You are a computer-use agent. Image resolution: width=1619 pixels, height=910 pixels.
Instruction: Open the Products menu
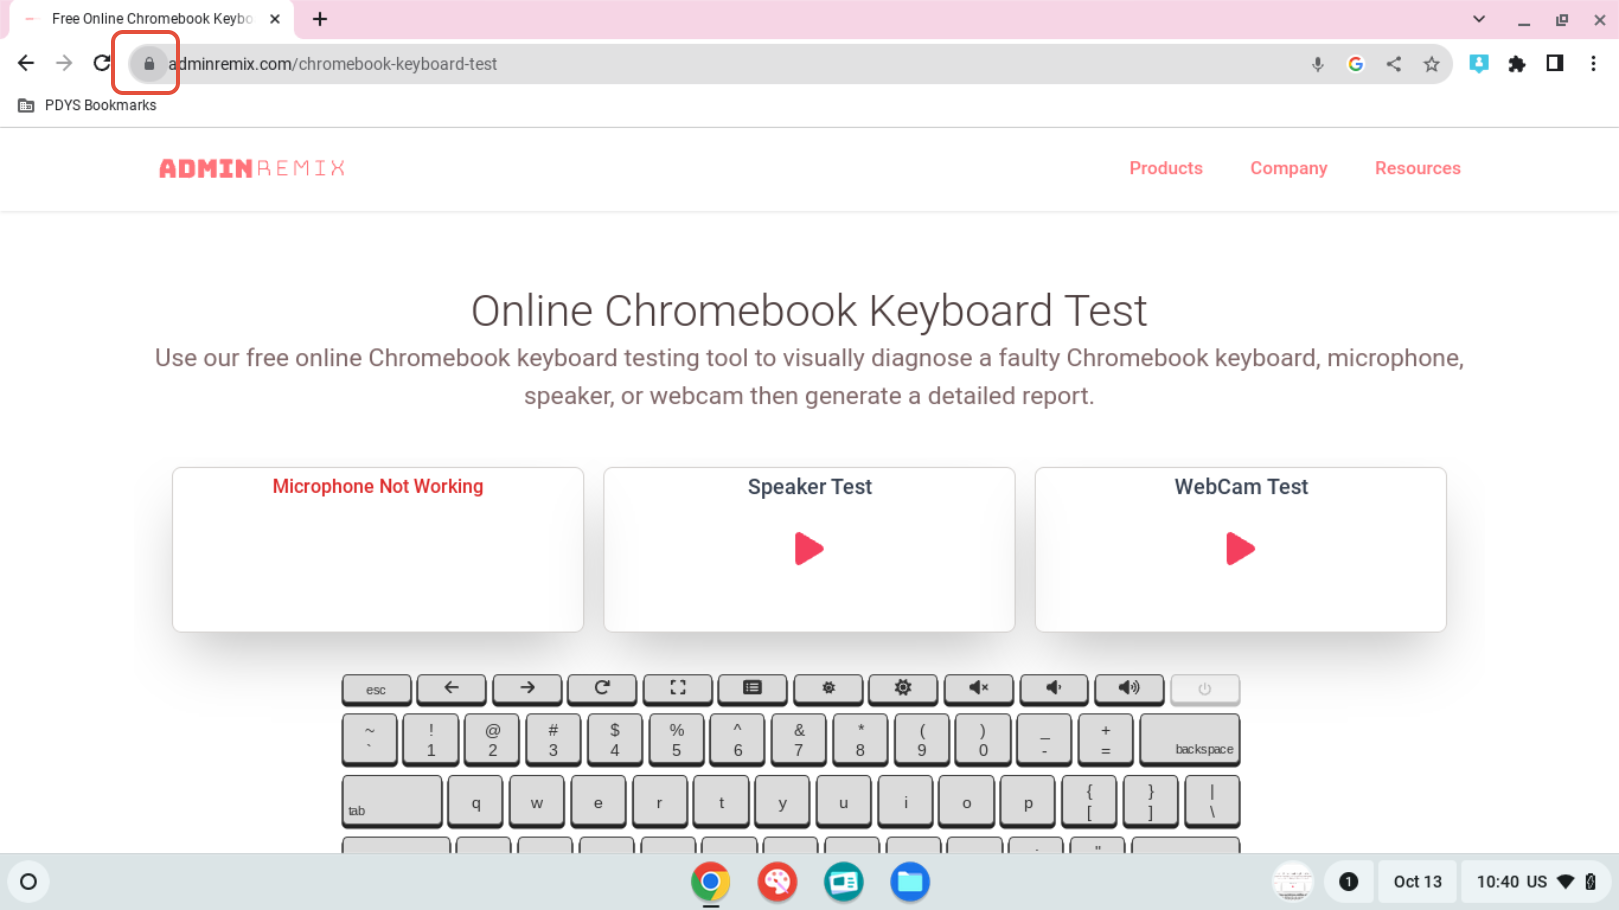pos(1166,168)
